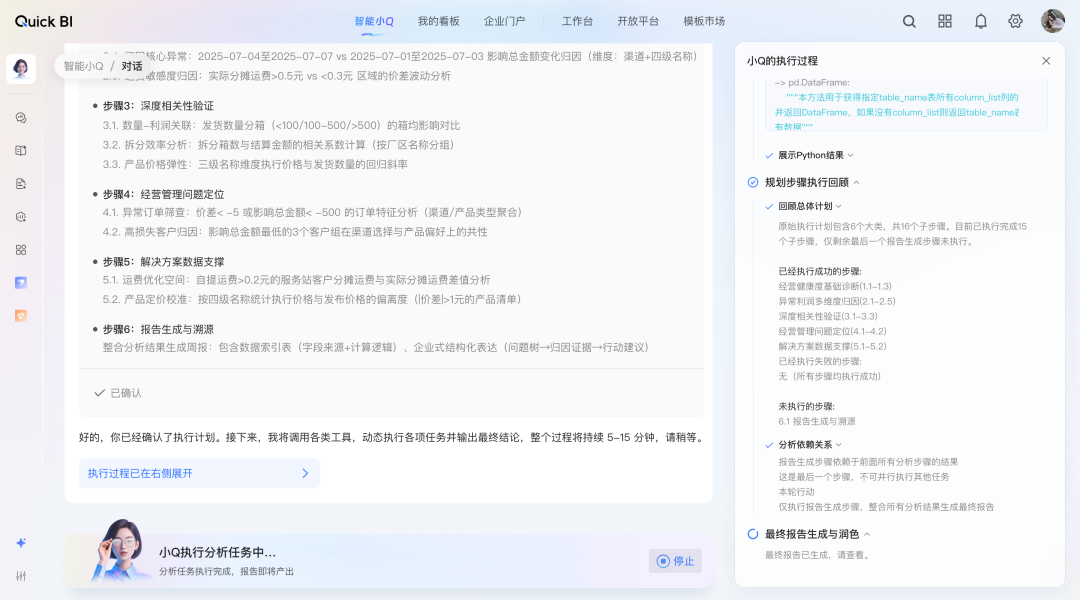Screen dimensions: 1080x600
Task: Collapse the 规划步骤执行回顾 section
Action: [857, 182]
